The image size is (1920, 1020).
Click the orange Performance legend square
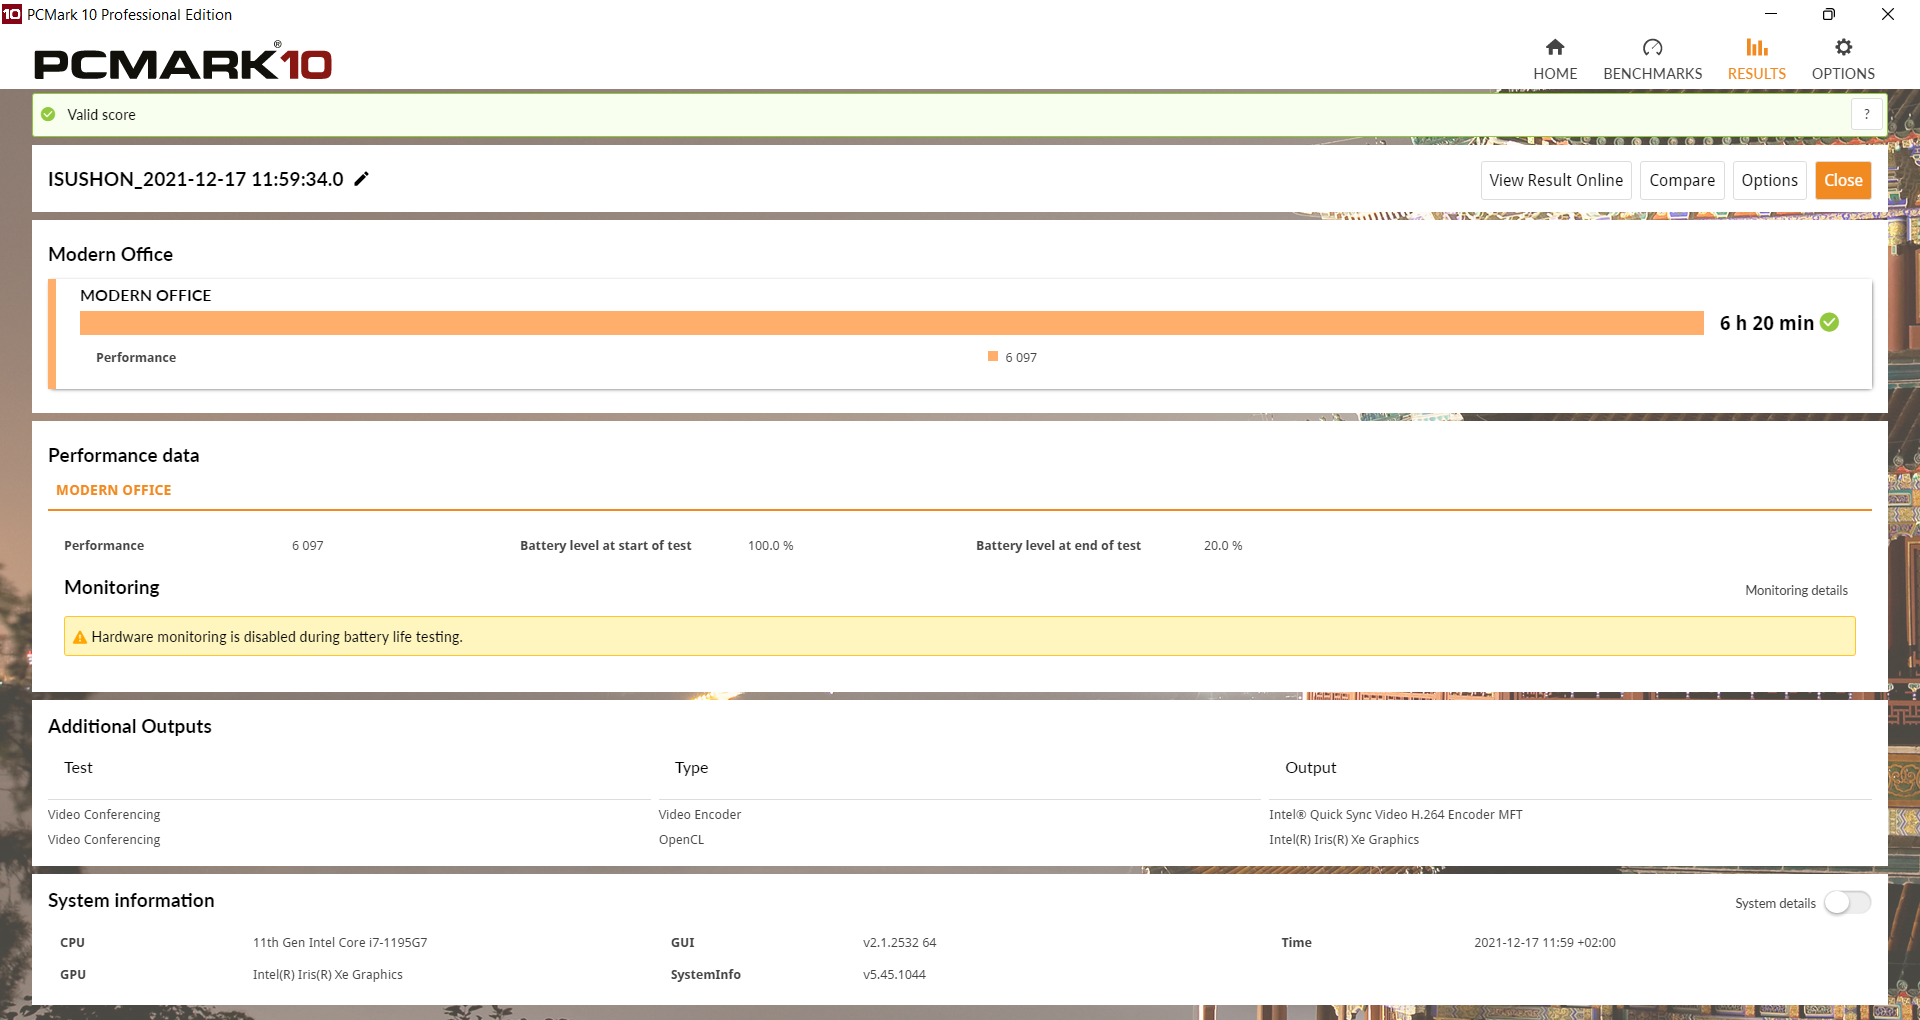[993, 356]
